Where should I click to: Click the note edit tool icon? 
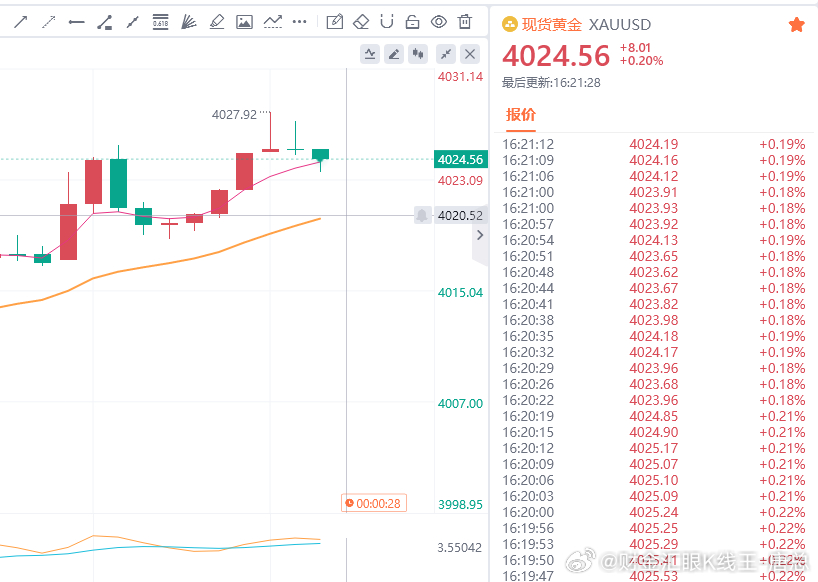(334, 22)
